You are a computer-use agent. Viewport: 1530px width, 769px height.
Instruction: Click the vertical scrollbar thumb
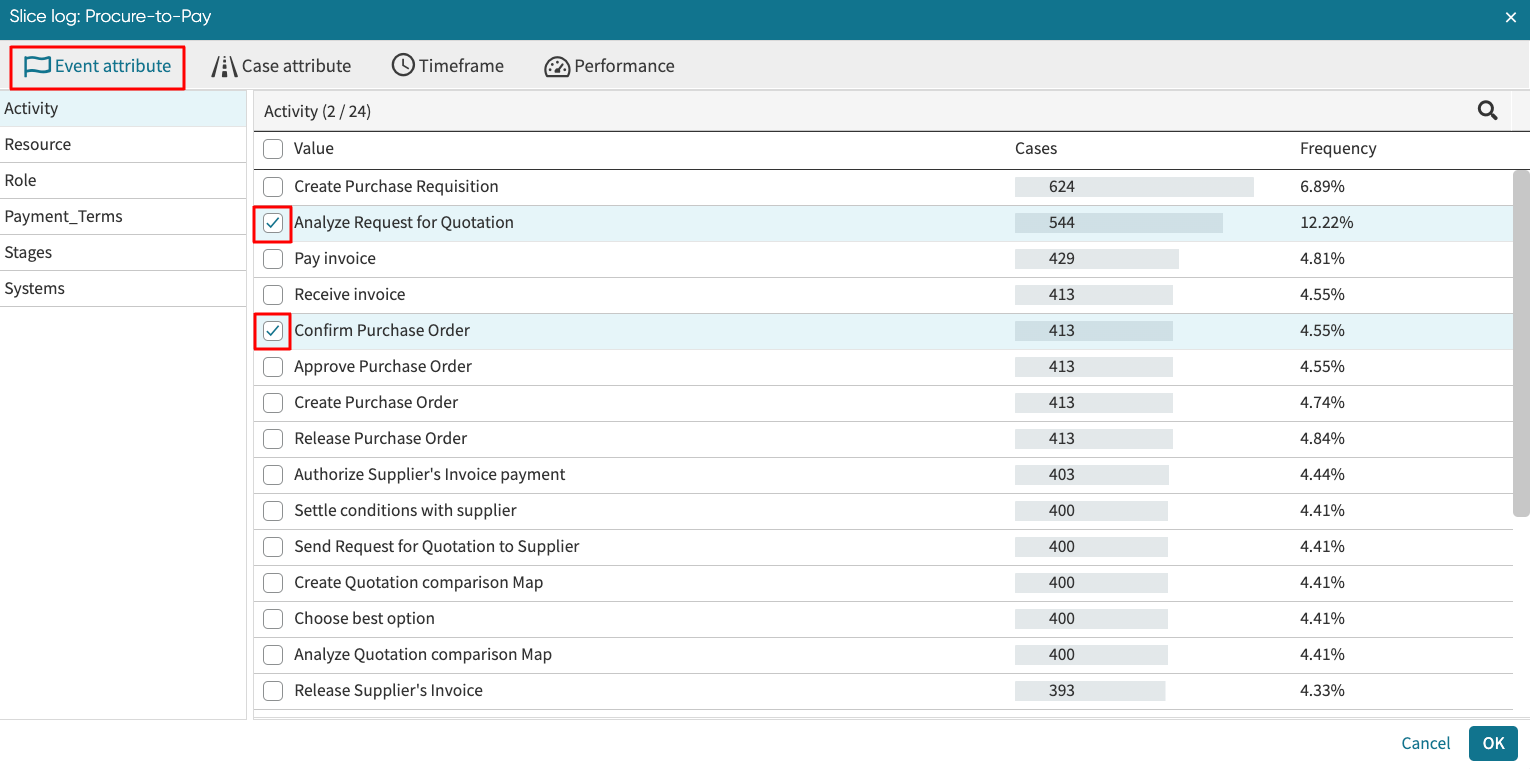click(1521, 343)
